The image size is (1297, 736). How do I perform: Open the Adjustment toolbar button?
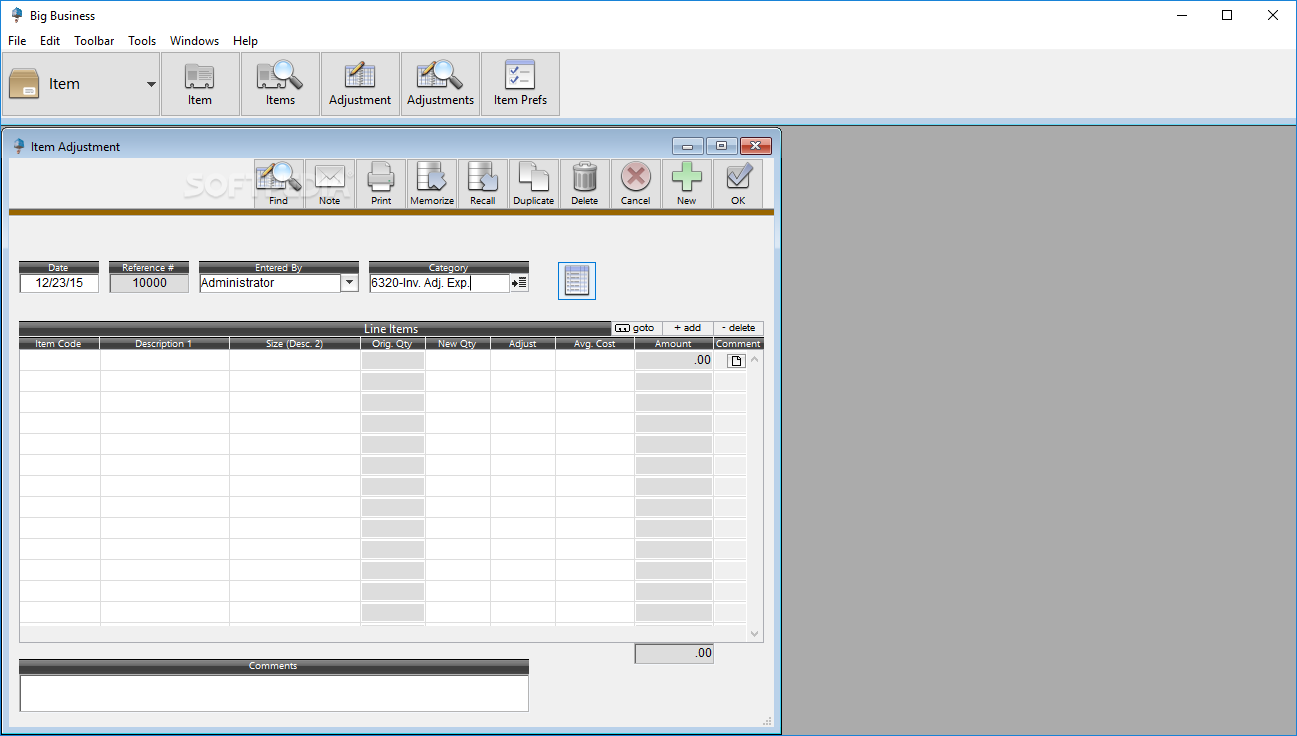[x=360, y=84]
